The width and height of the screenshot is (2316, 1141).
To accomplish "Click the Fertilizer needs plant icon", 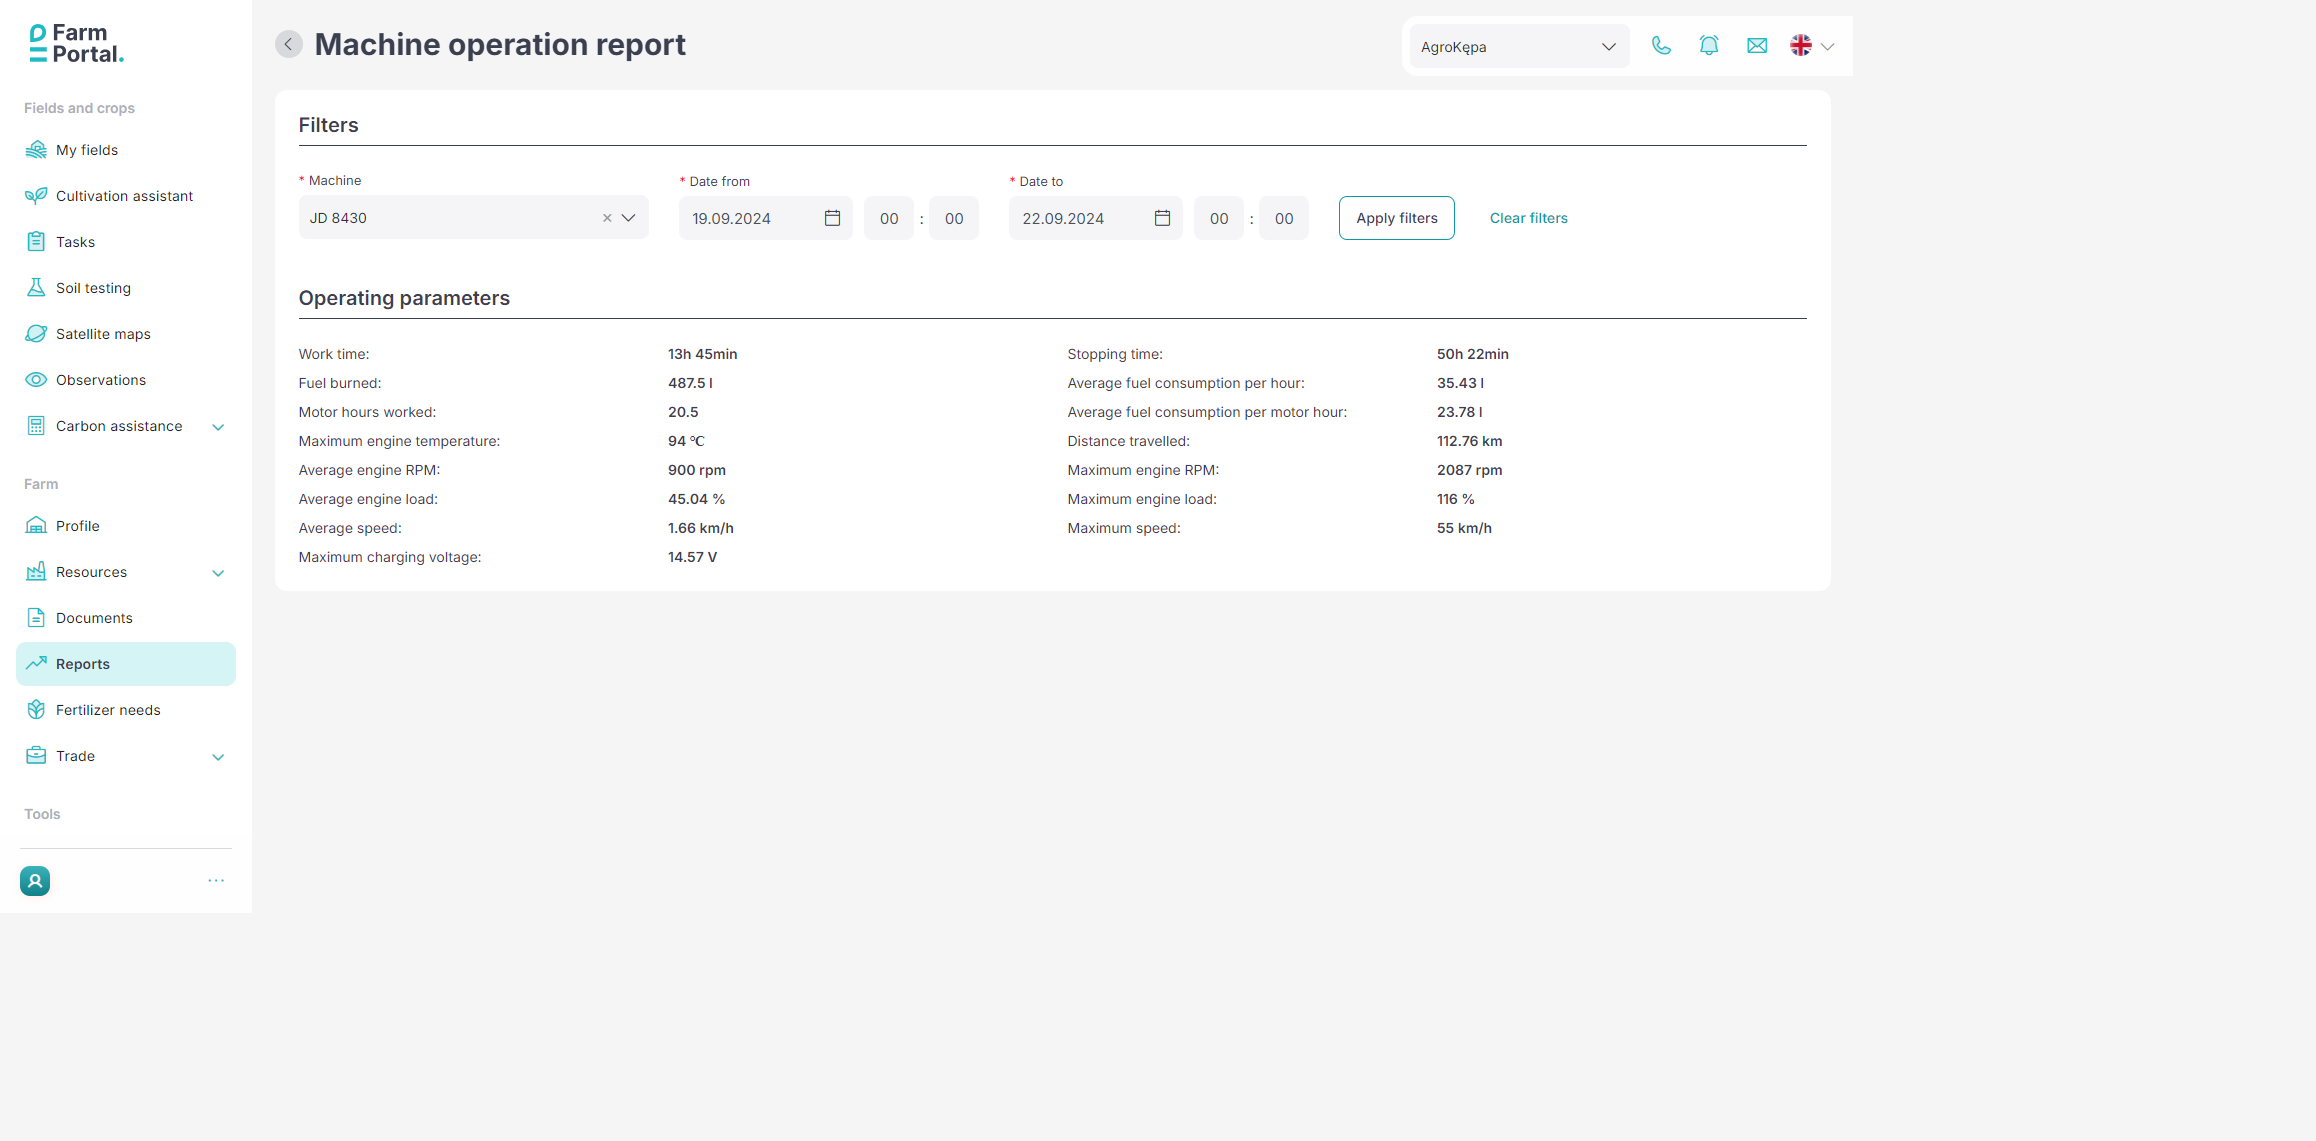I will pyautogui.click(x=36, y=710).
